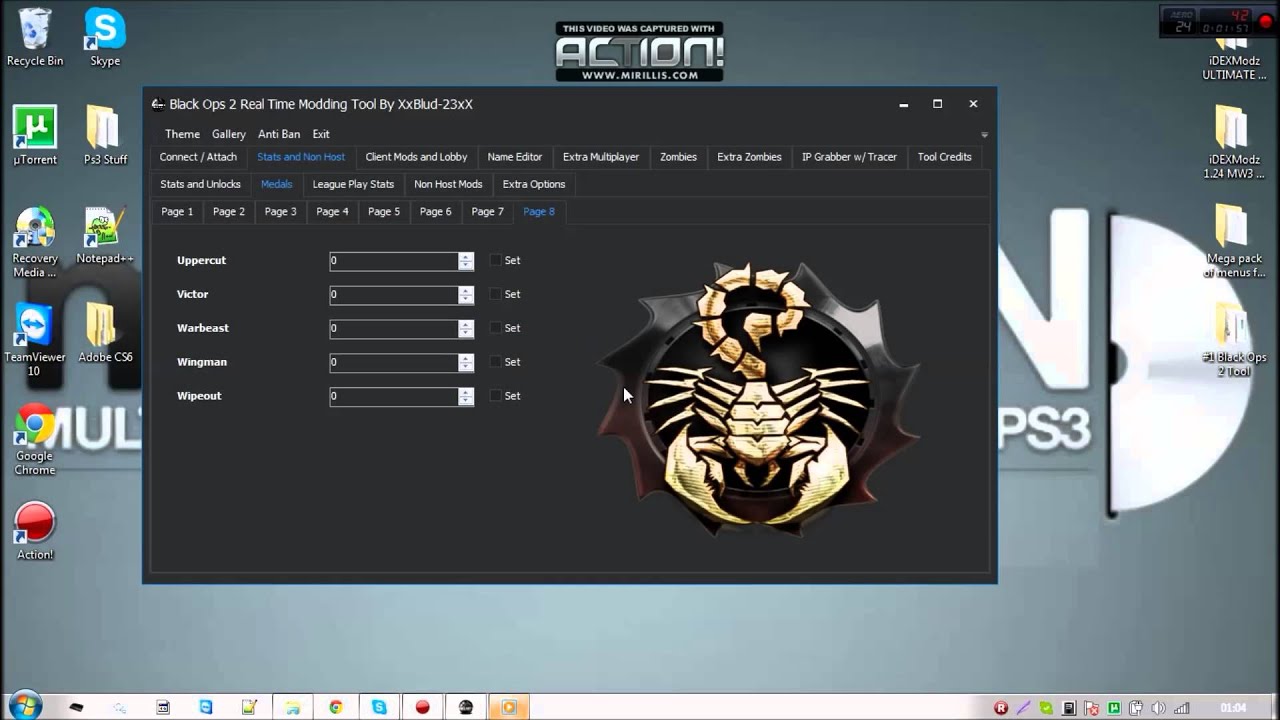Open Skype from the taskbar

379,707
